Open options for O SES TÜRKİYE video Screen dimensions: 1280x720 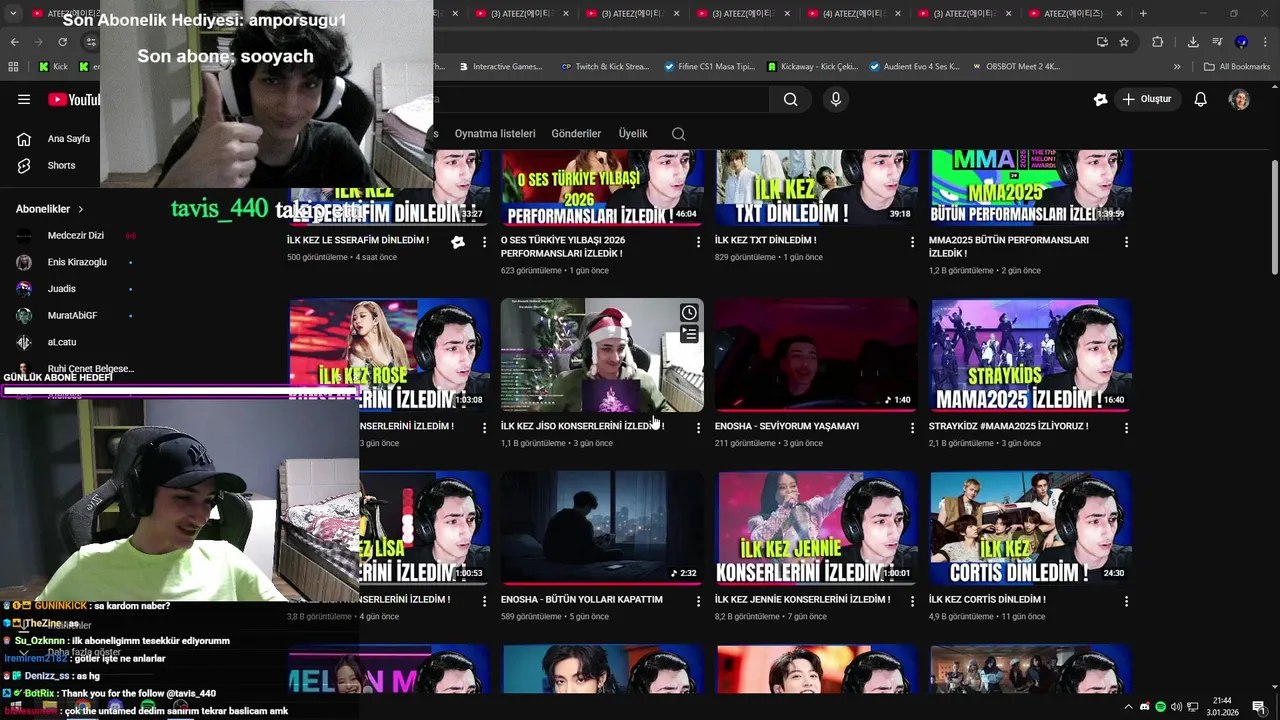pos(699,242)
